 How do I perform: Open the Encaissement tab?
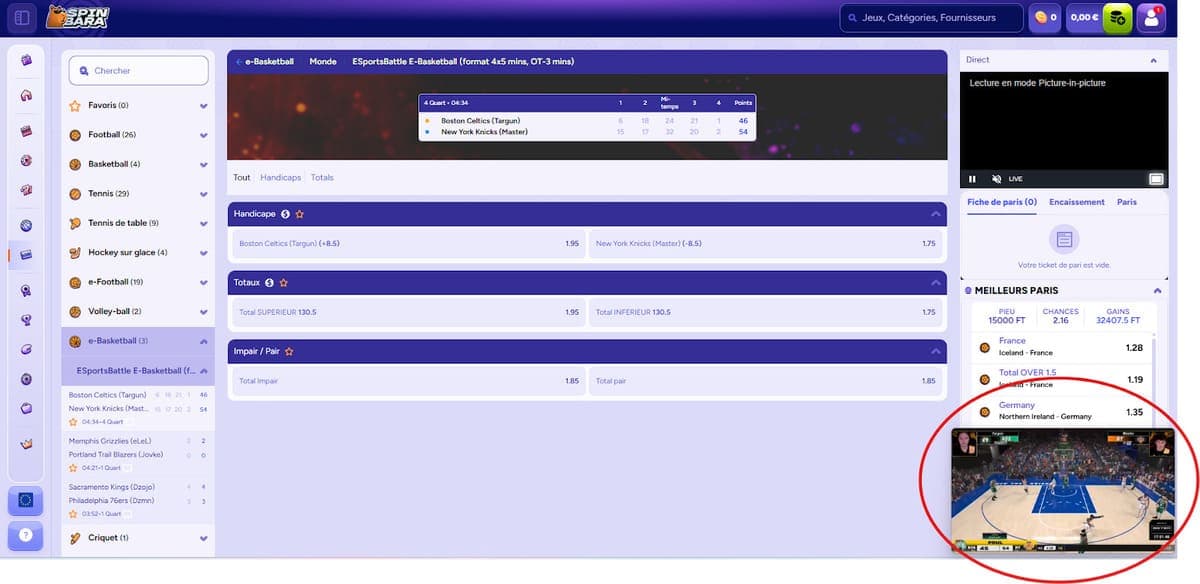click(x=1076, y=202)
